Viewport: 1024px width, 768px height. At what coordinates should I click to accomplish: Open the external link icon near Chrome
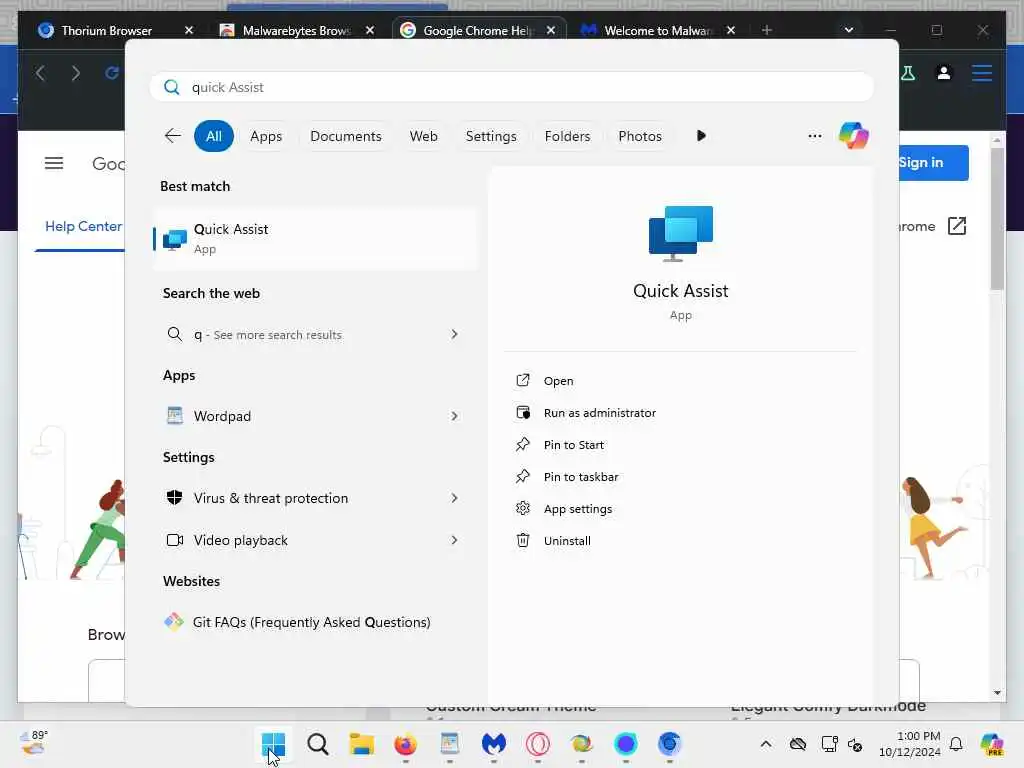coord(957,226)
